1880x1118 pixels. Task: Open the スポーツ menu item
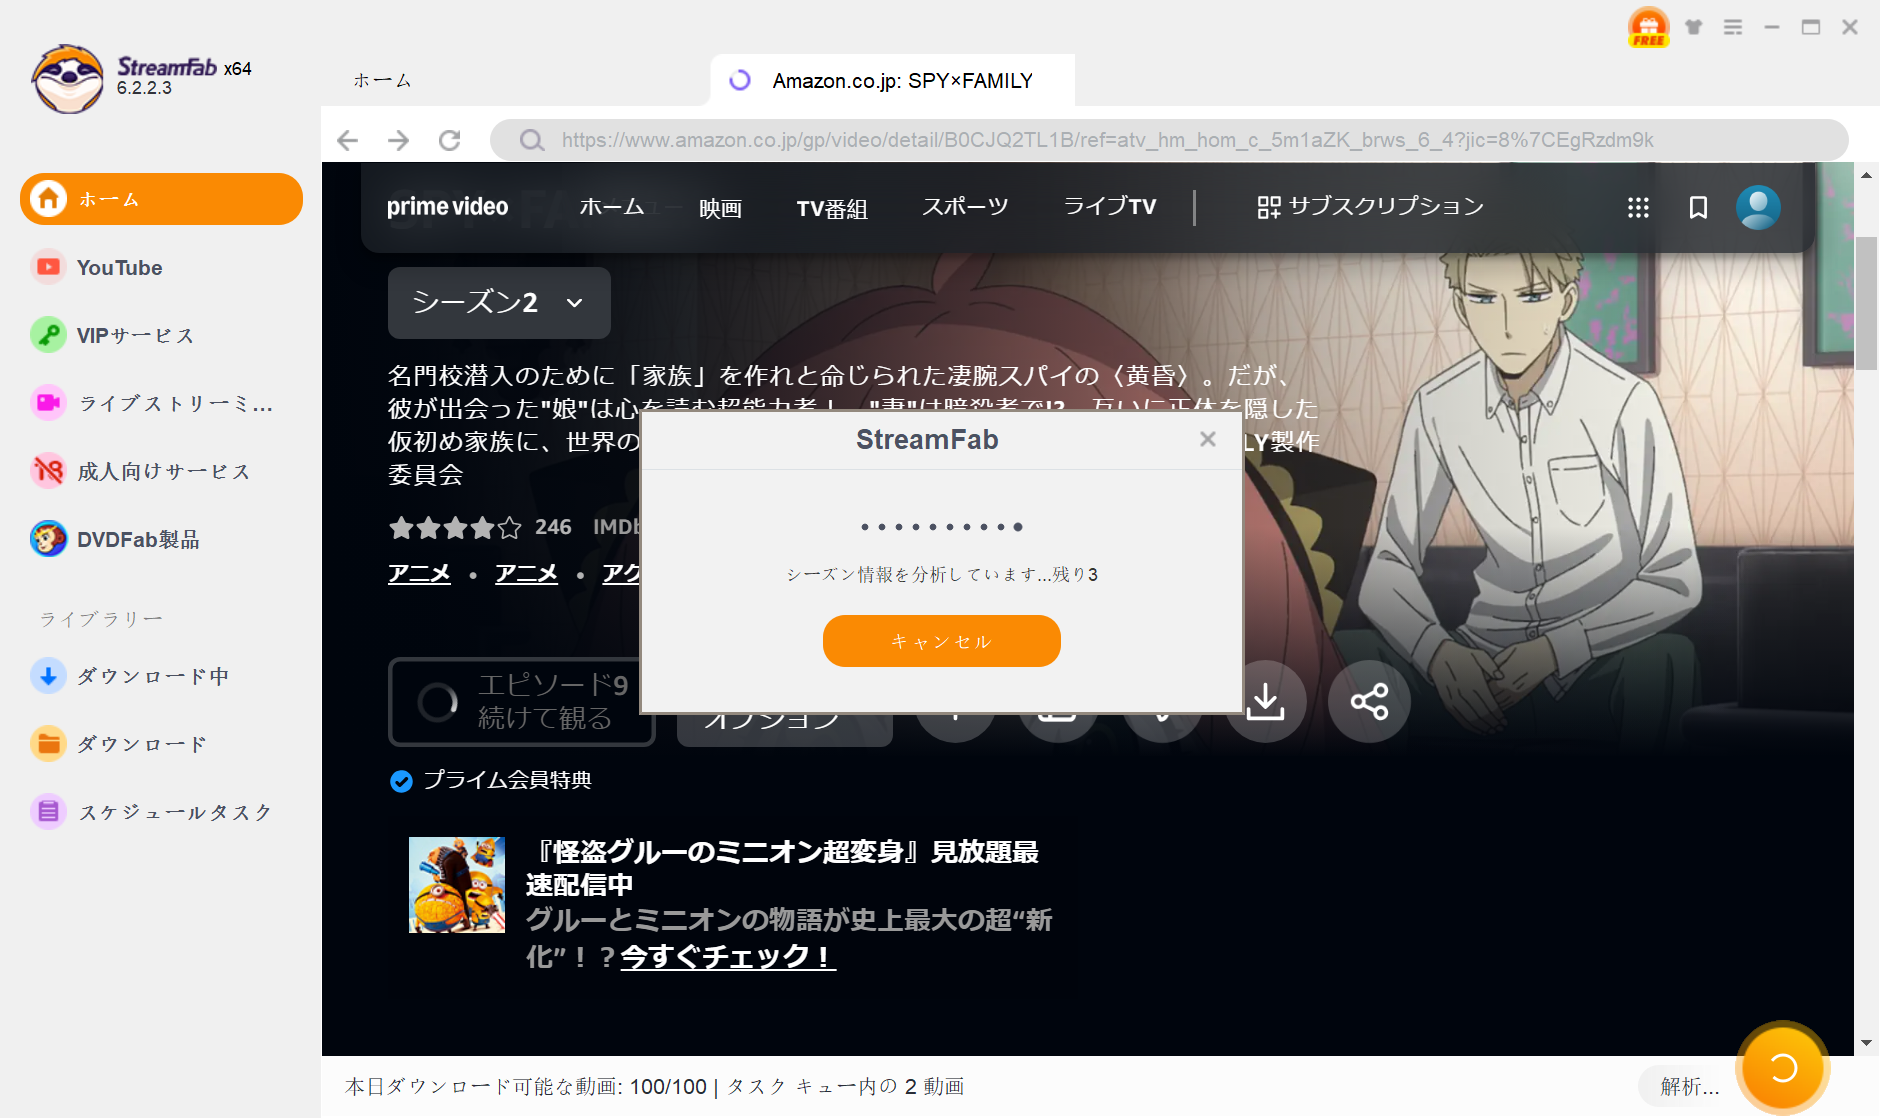965,207
